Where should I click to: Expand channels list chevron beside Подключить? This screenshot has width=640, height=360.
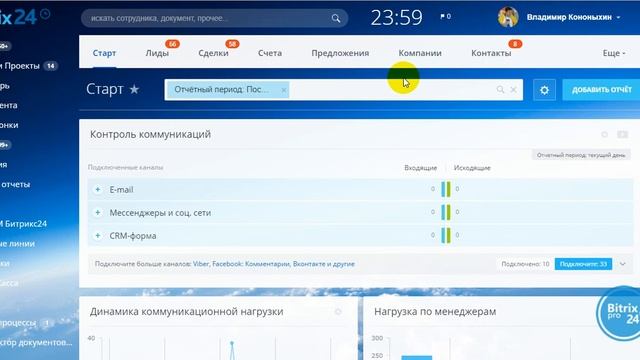[x=622, y=264]
